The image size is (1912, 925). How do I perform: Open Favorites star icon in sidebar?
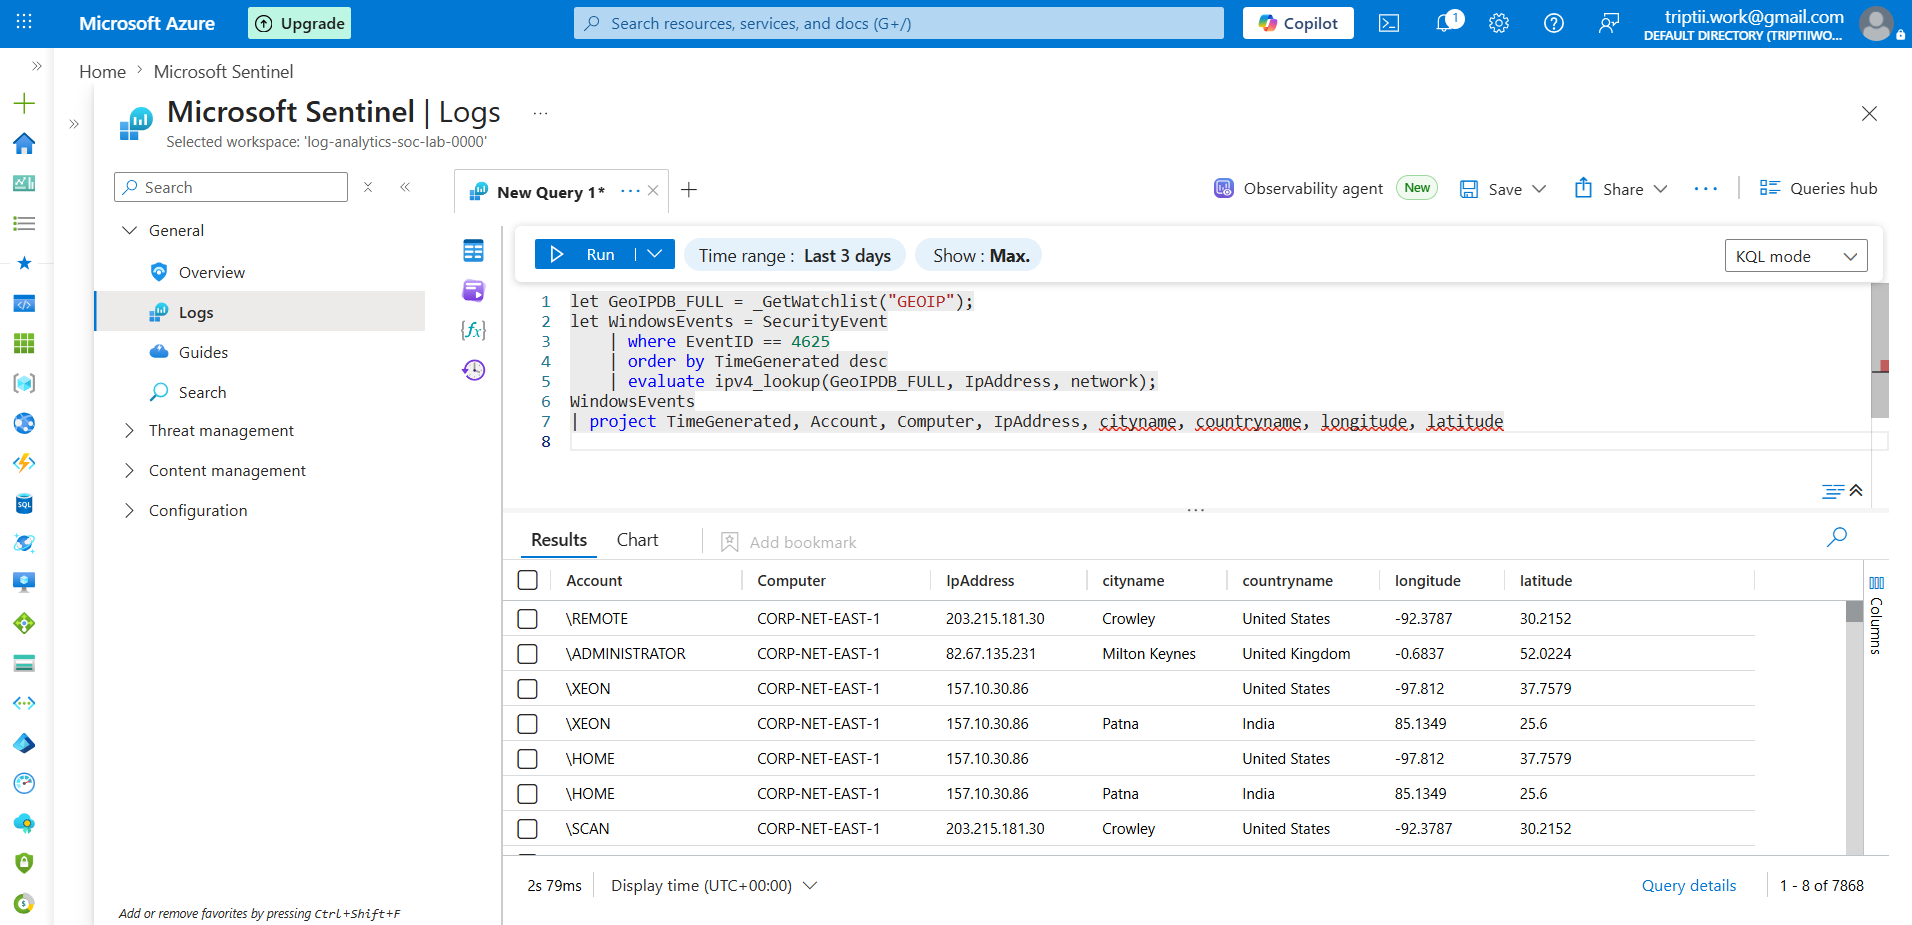tap(24, 263)
